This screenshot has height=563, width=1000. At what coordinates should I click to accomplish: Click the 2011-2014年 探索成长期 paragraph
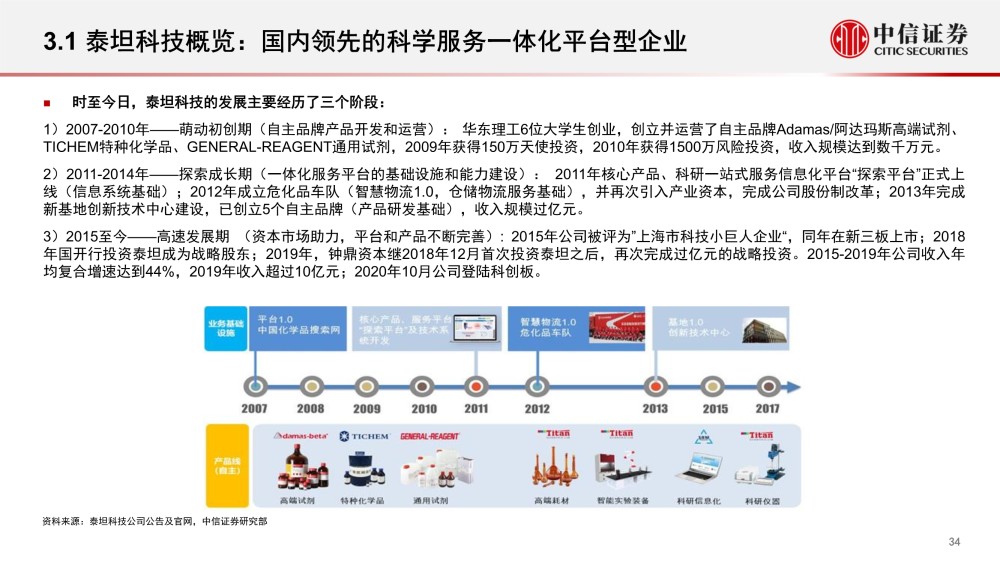tap(504, 191)
